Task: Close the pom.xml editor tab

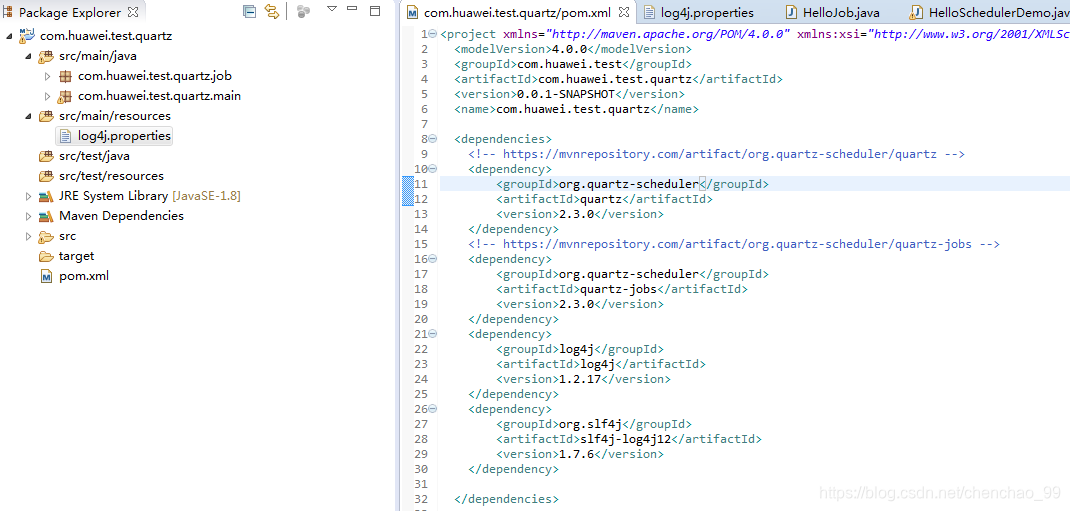Action: [x=624, y=12]
